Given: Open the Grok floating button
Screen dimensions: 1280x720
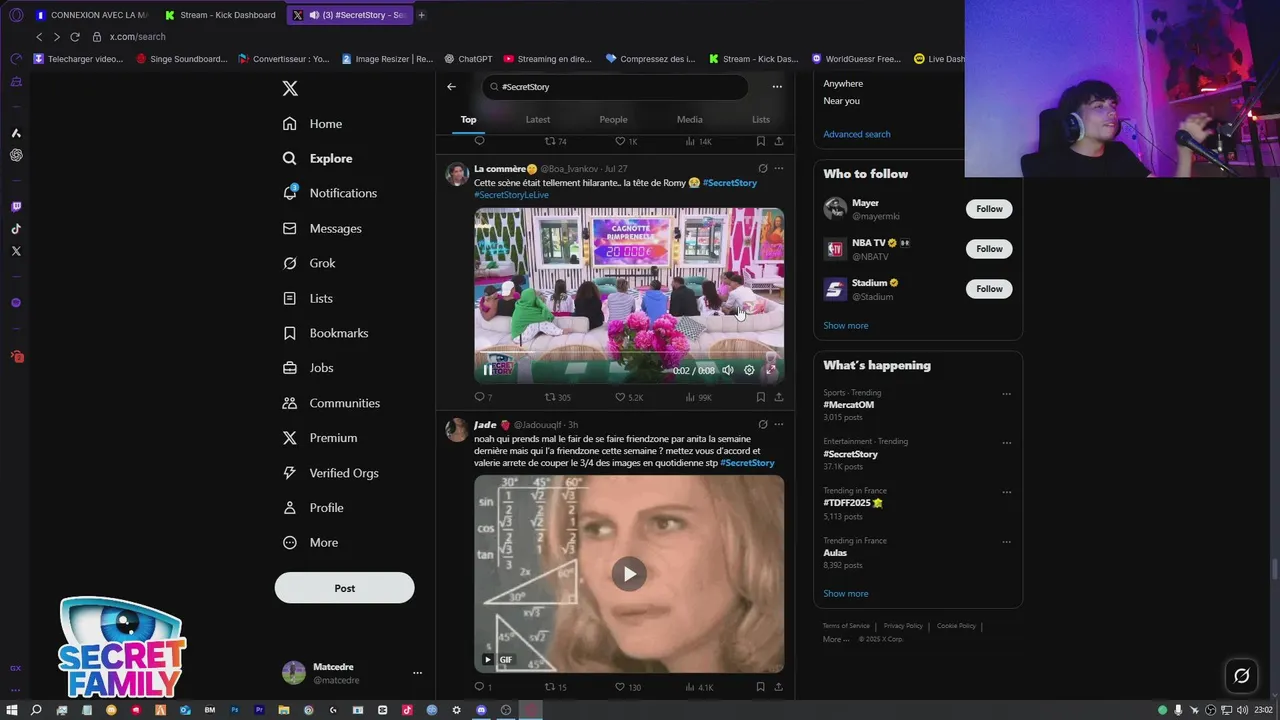Looking at the screenshot, I should click(x=1241, y=676).
